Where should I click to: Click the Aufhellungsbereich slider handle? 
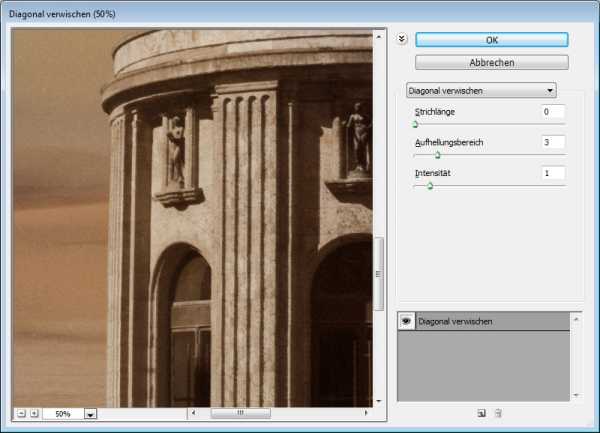tap(437, 155)
